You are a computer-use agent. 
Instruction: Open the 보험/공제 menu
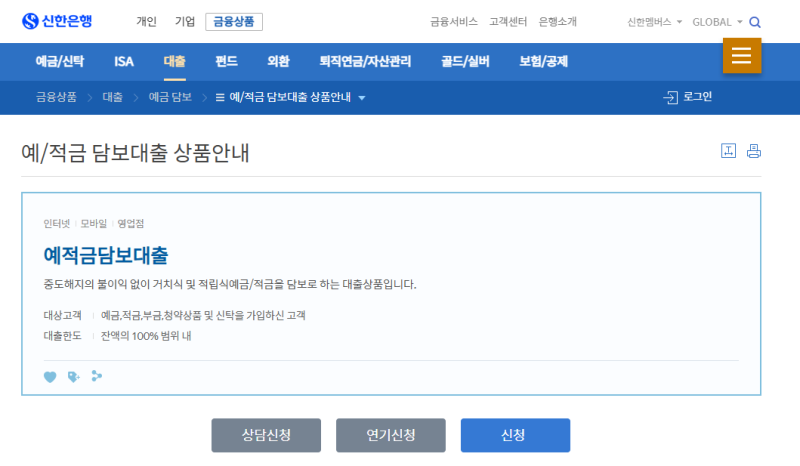click(x=544, y=62)
